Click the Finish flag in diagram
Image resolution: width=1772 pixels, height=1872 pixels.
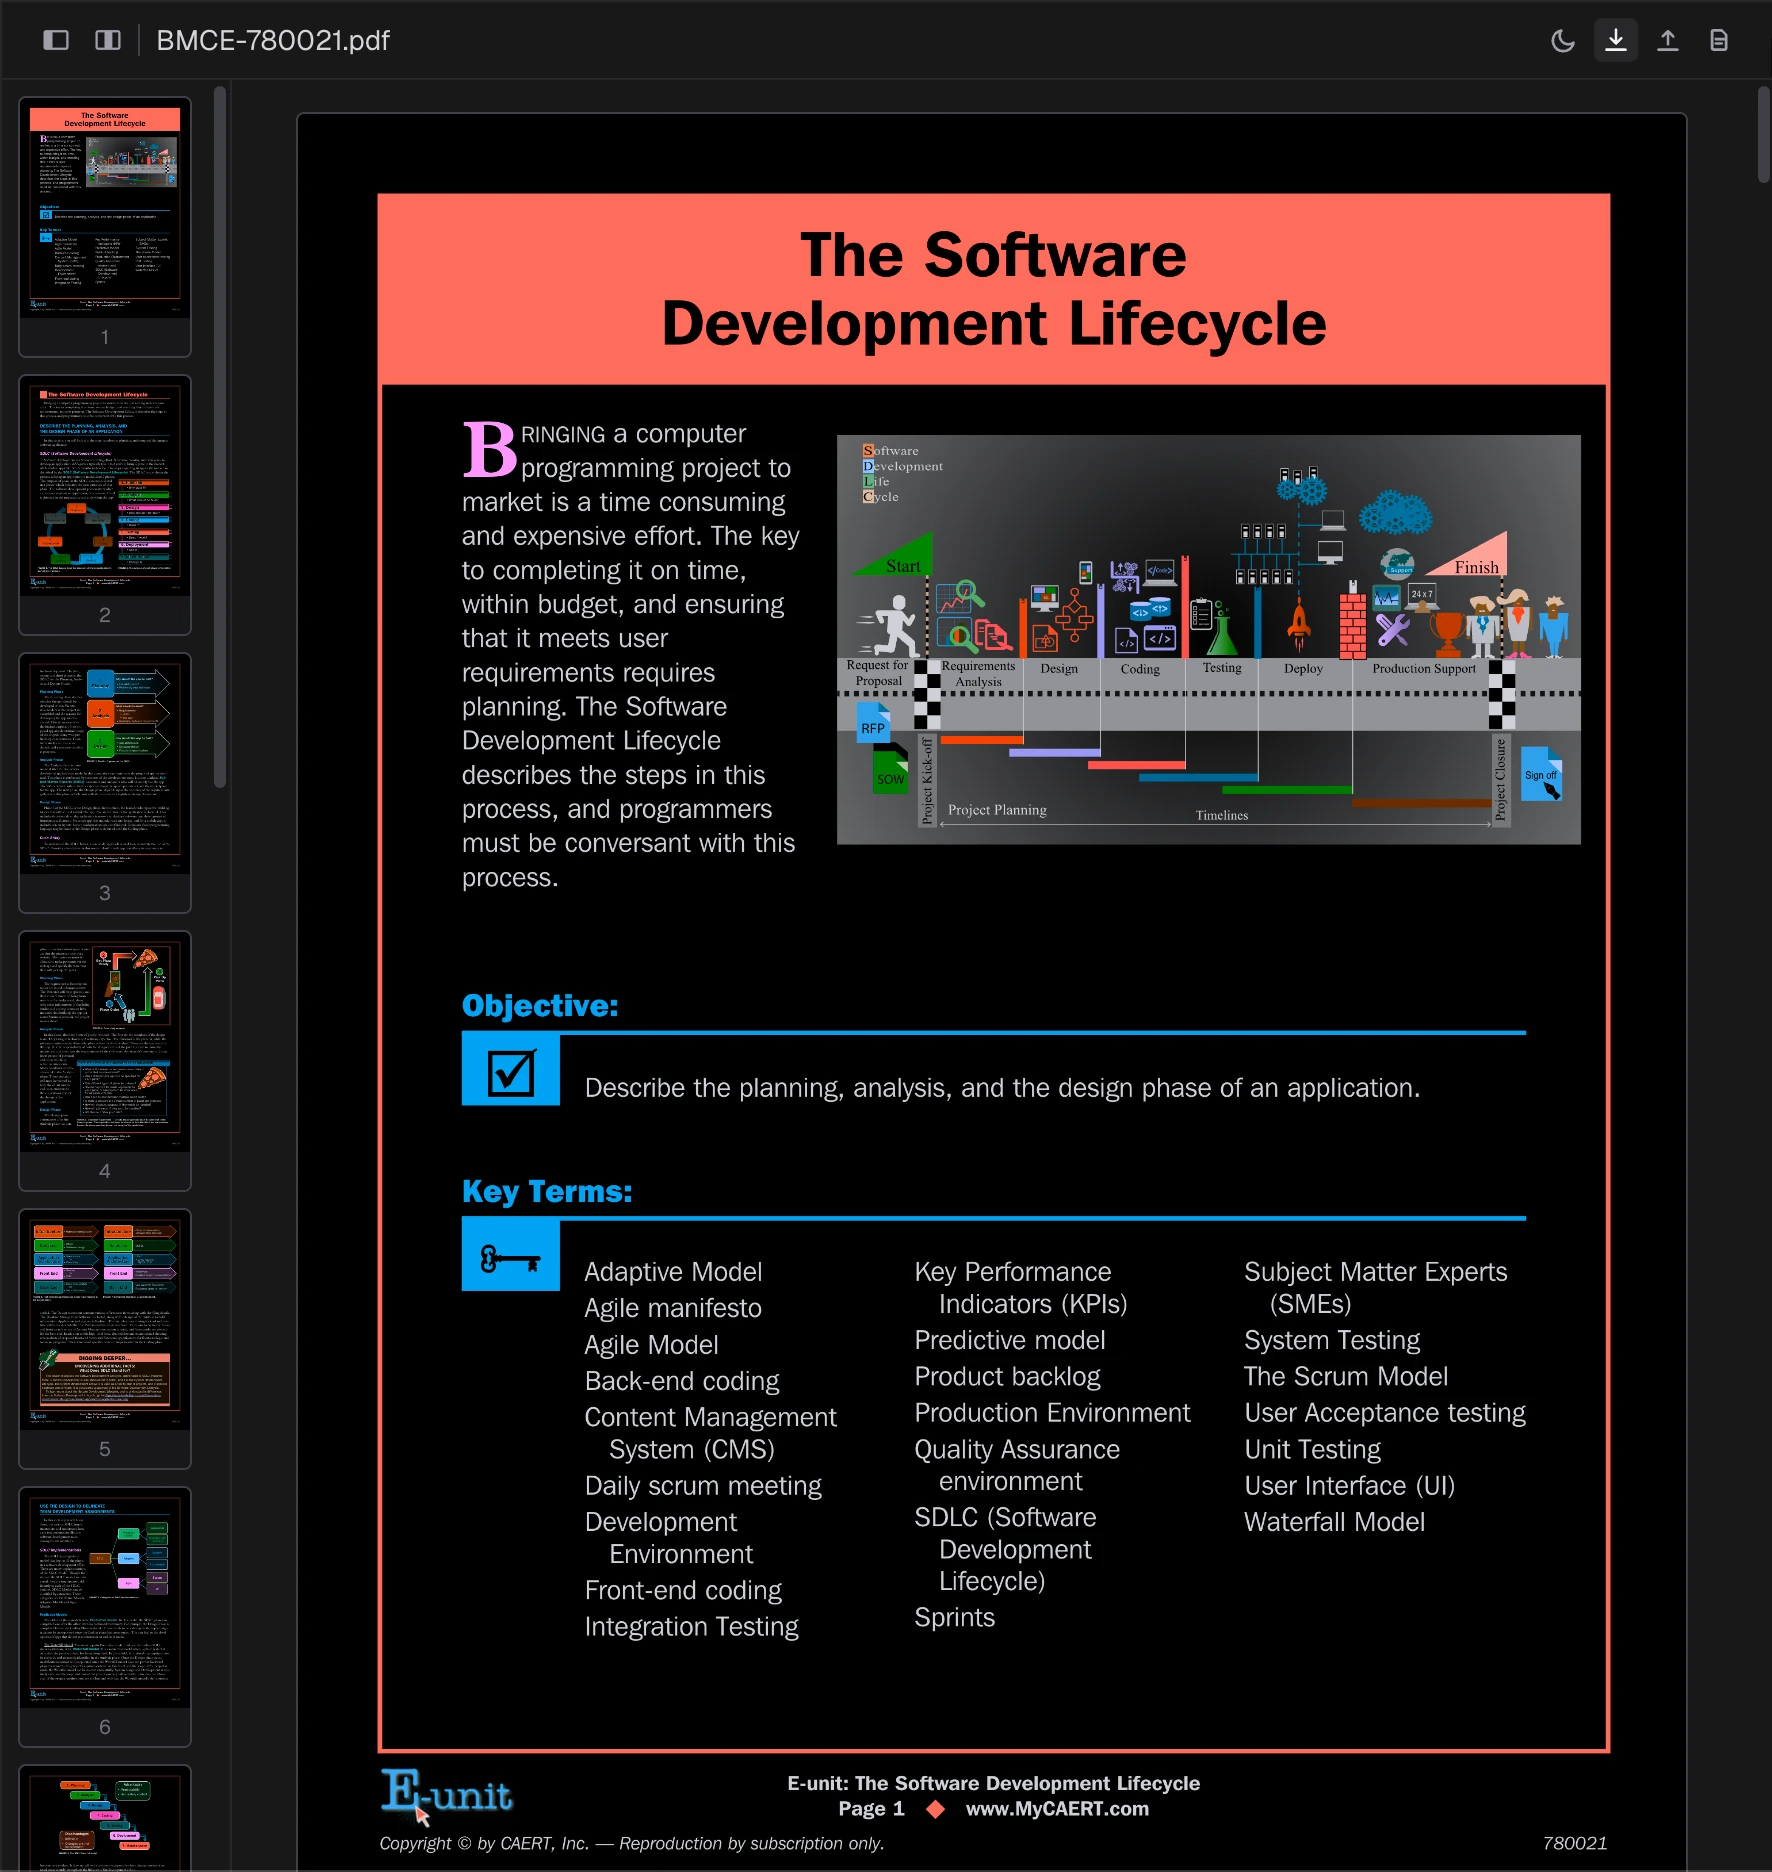click(1467, 556)
